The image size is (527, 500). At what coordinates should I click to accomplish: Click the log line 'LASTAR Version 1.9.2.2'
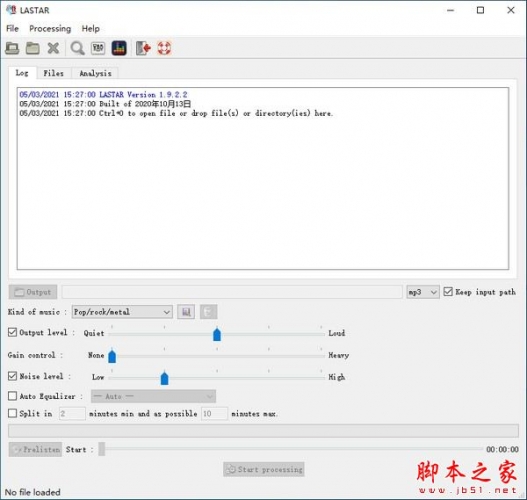(103, 94)
